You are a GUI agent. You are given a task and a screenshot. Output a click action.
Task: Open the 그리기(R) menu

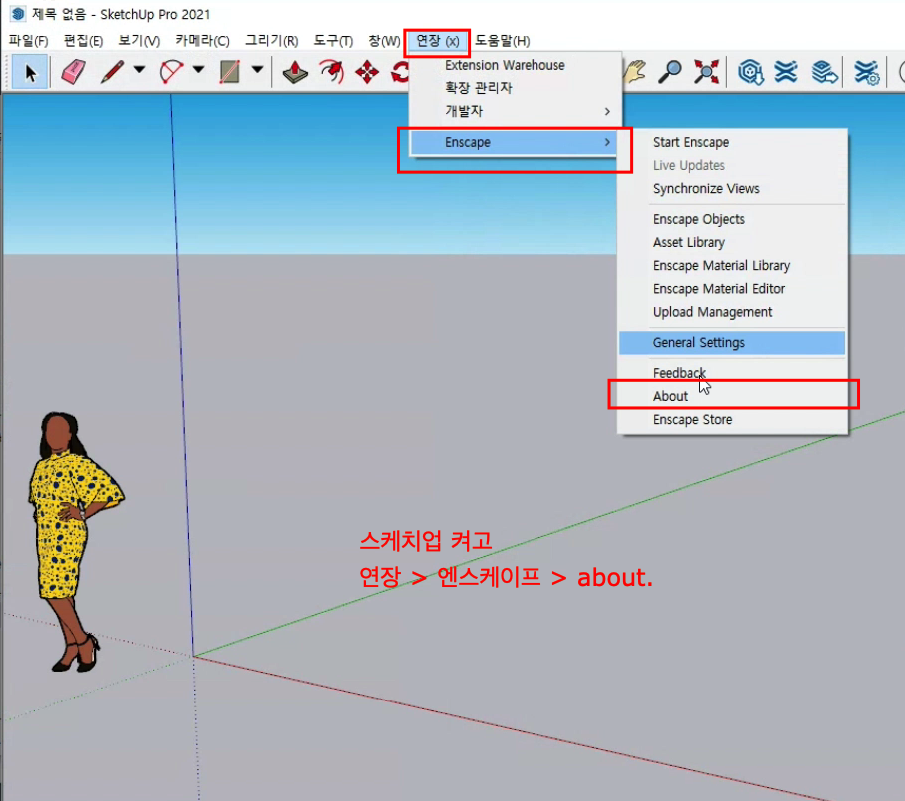272,41
